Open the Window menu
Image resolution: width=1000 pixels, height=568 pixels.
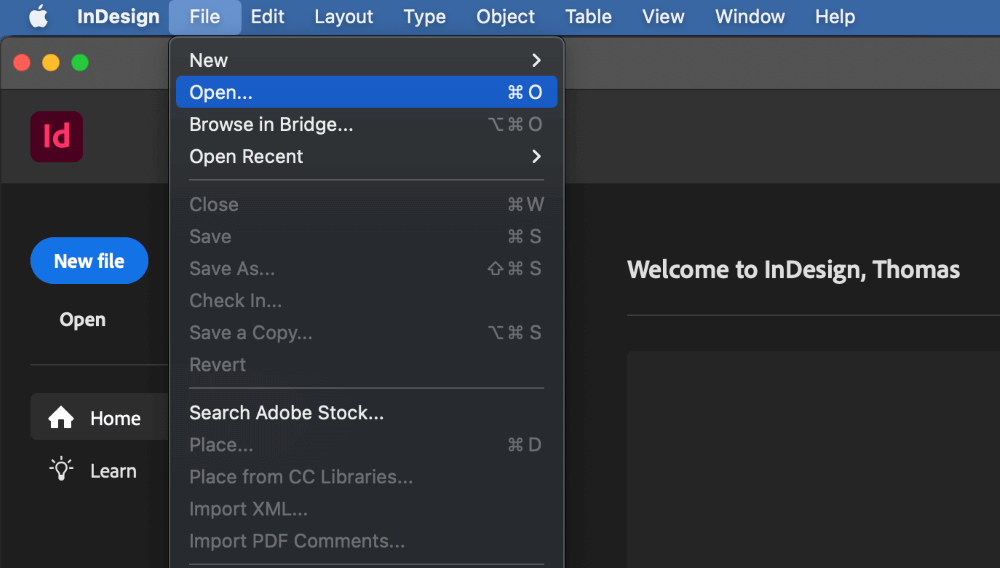pyautogui.click(x=749, y=17)
